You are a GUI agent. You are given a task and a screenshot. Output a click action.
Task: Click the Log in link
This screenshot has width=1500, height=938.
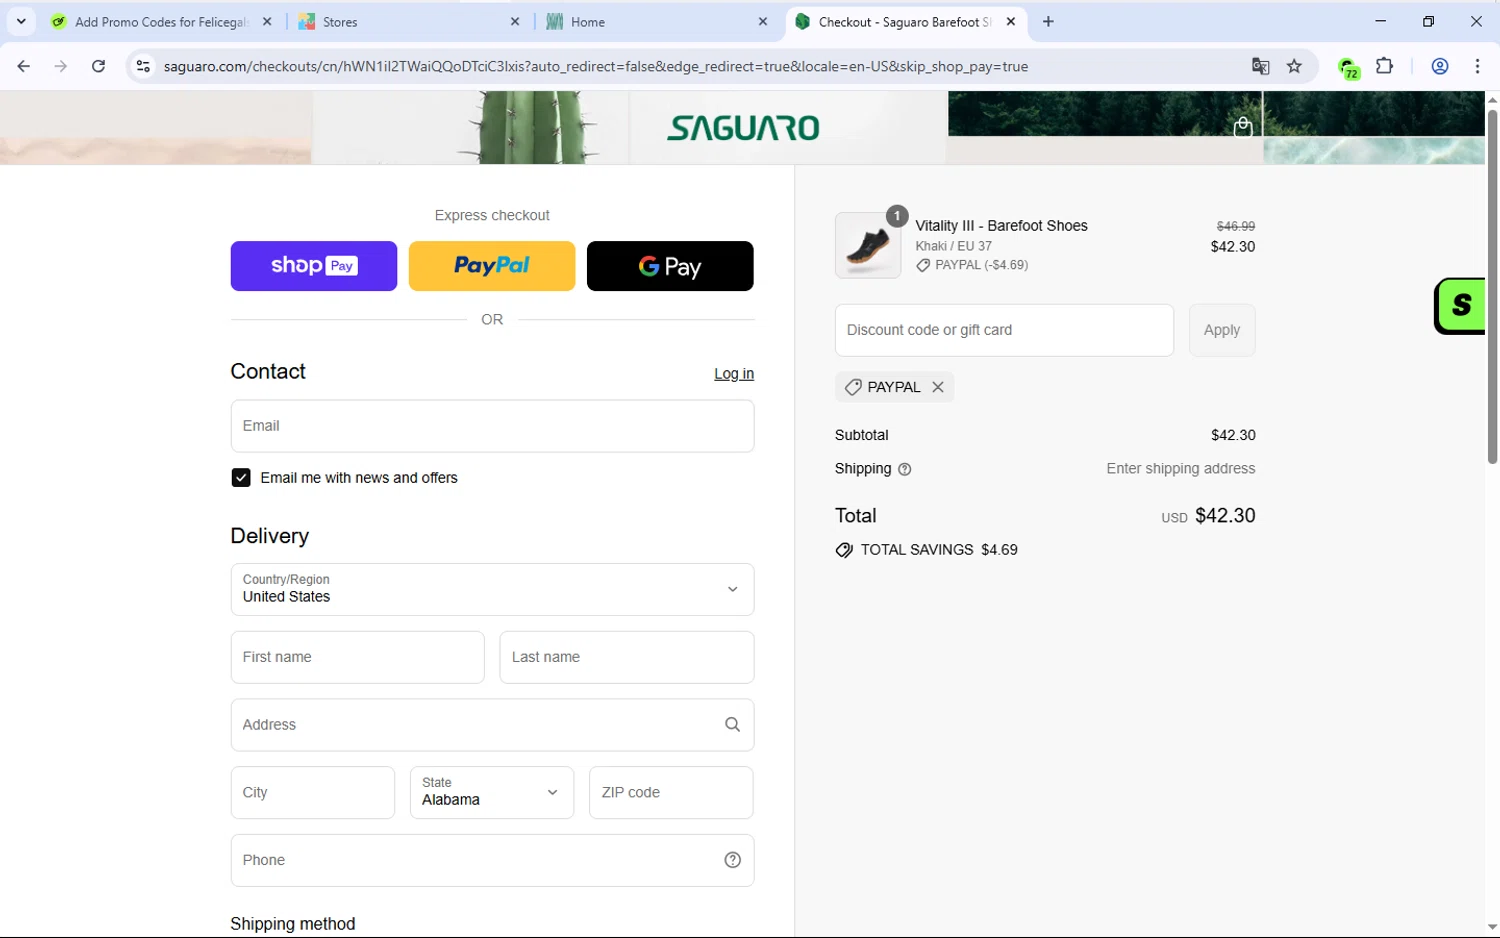[x=734, y=373]
